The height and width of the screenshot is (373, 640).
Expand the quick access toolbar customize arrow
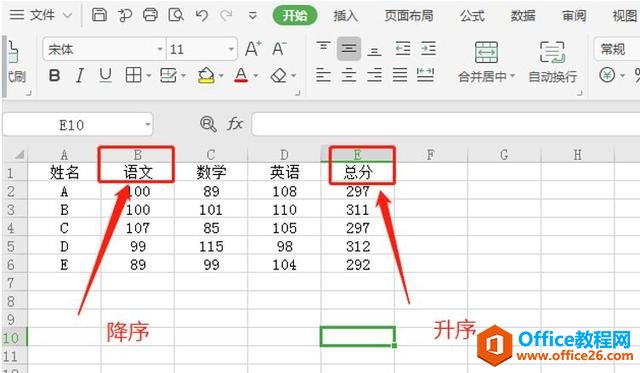(x=253, y=16)
